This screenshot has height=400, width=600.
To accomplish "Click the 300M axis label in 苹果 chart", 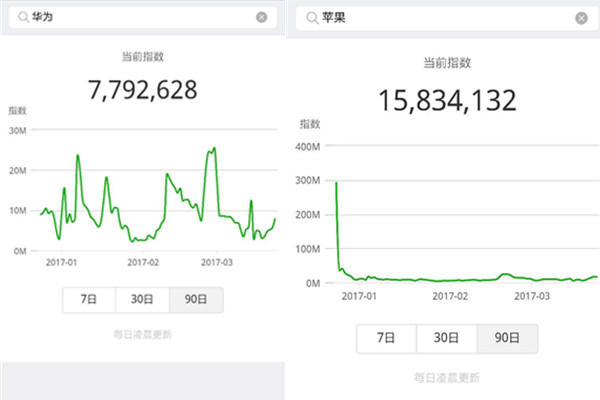I will [308, 181].
